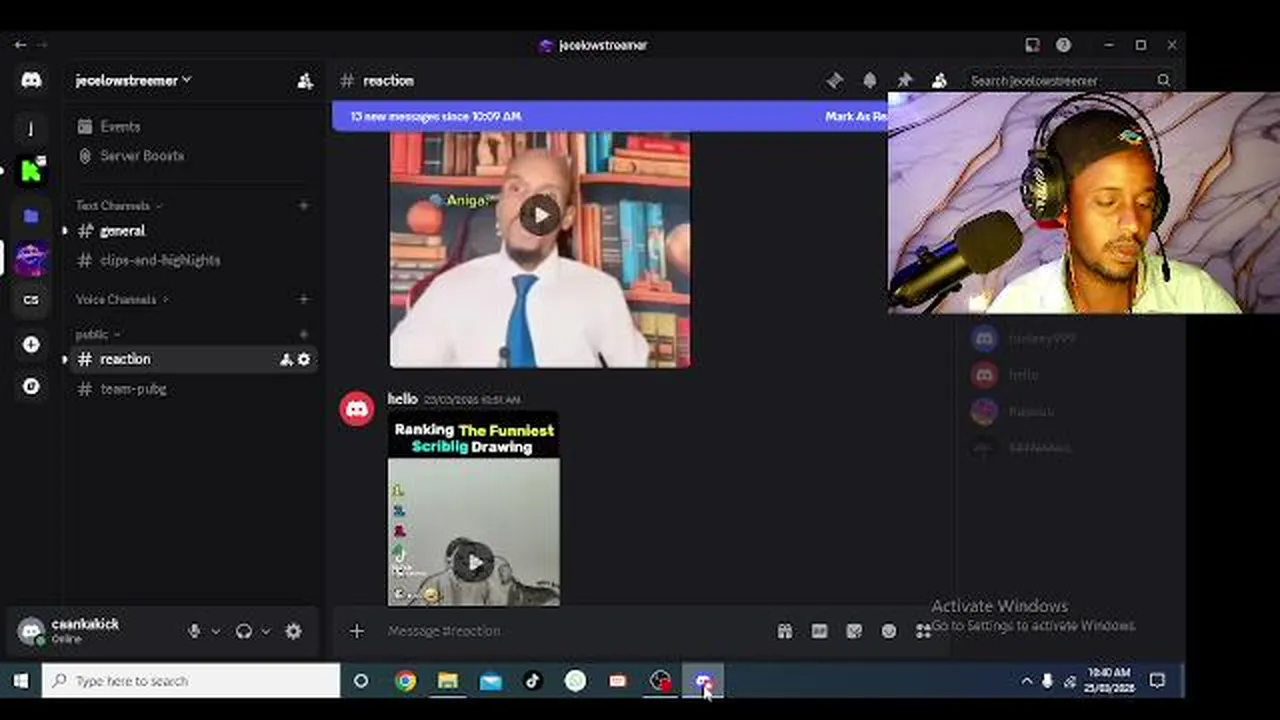Collapse the Text Channels category
The width and height of the screenshot is (1280, 720).
coord(118,206)
